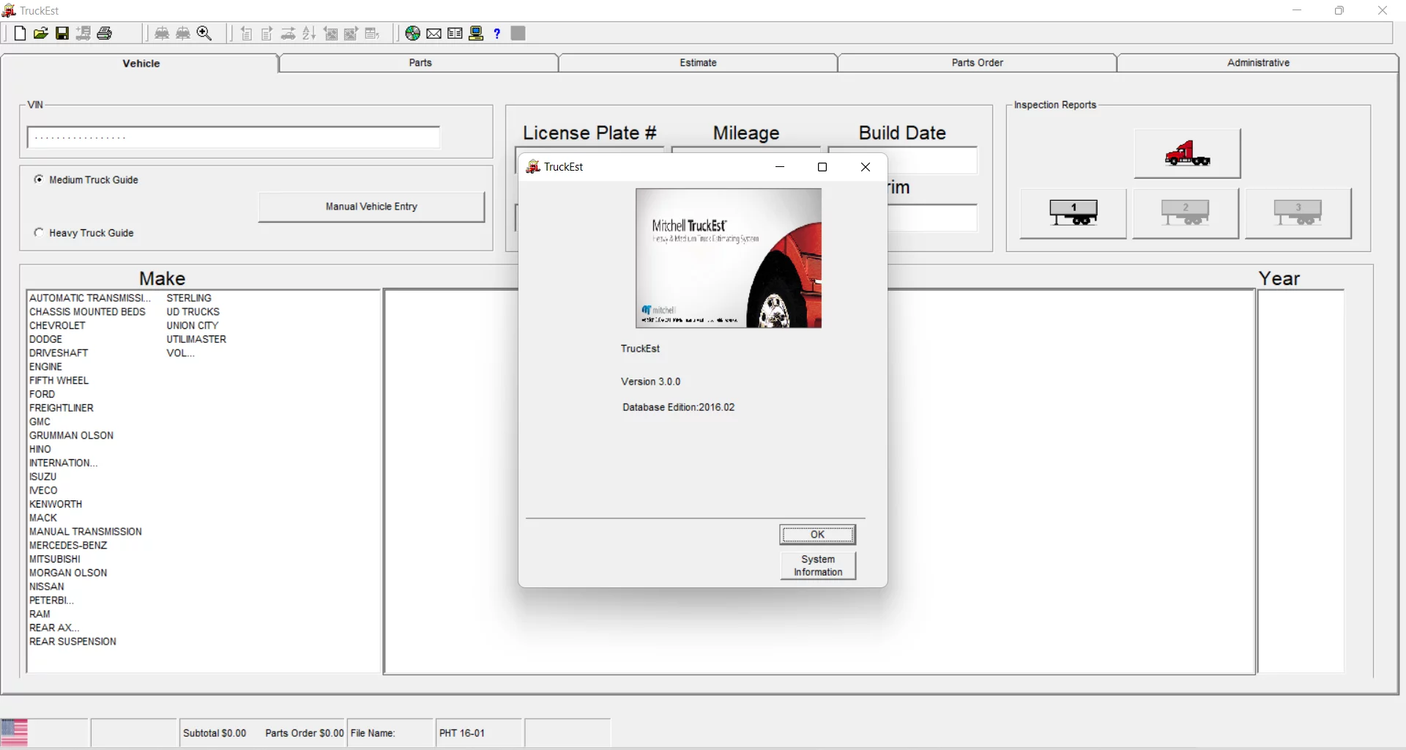Switch to the Administrative tab
1406x750 pixels.
point(1257,62)
